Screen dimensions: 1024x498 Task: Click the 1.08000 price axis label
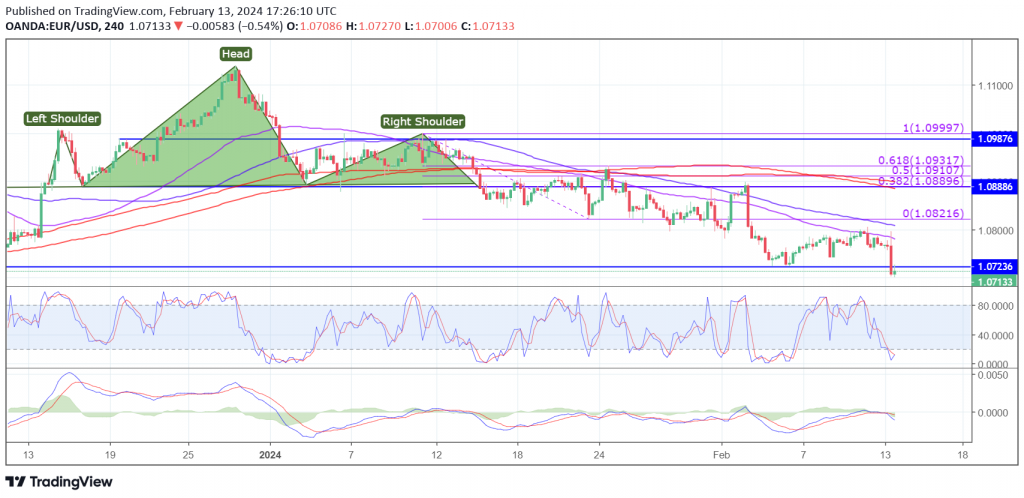[993, 230]
